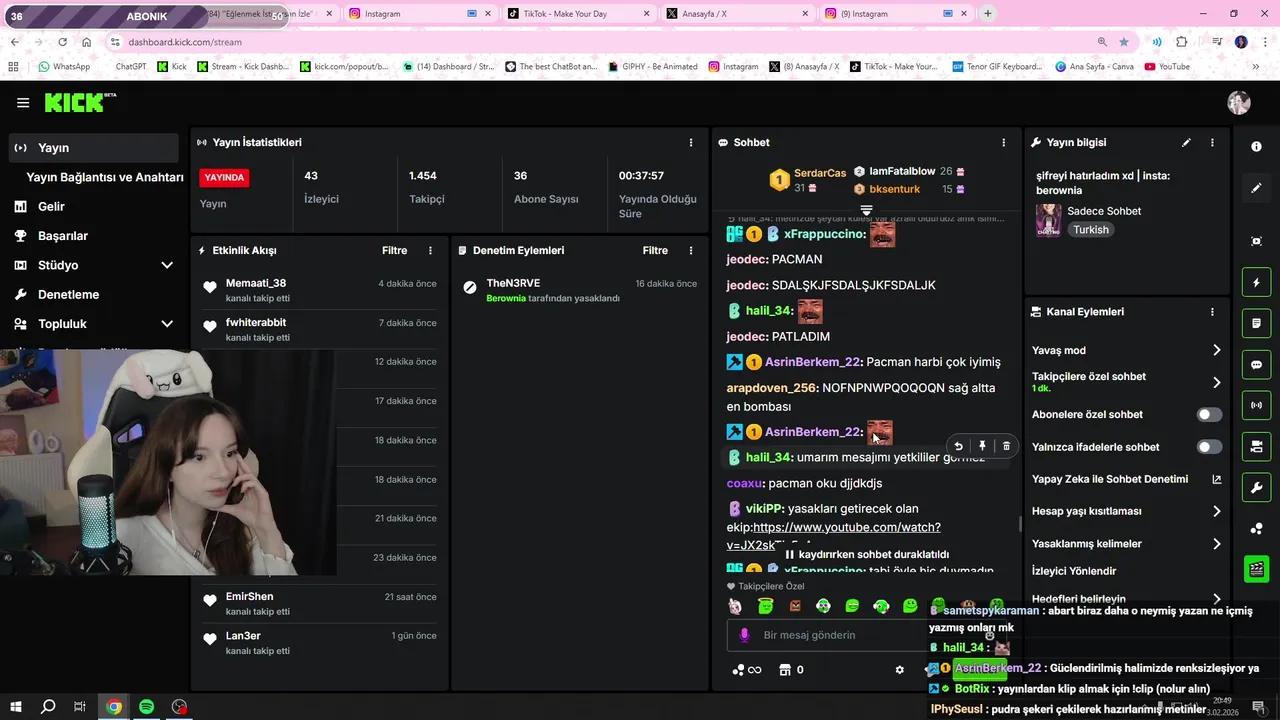Click YouTube link in vikiPP's message
Viewport: 1280px width, 720px height.
[x=834, y=536]
